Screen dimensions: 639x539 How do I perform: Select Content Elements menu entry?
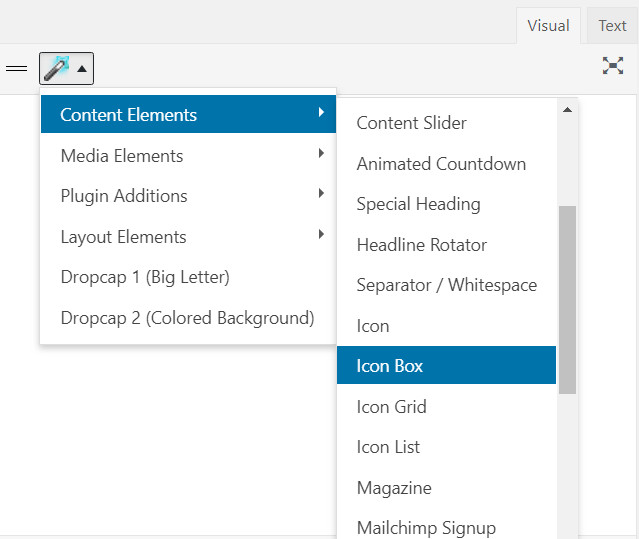188,114
